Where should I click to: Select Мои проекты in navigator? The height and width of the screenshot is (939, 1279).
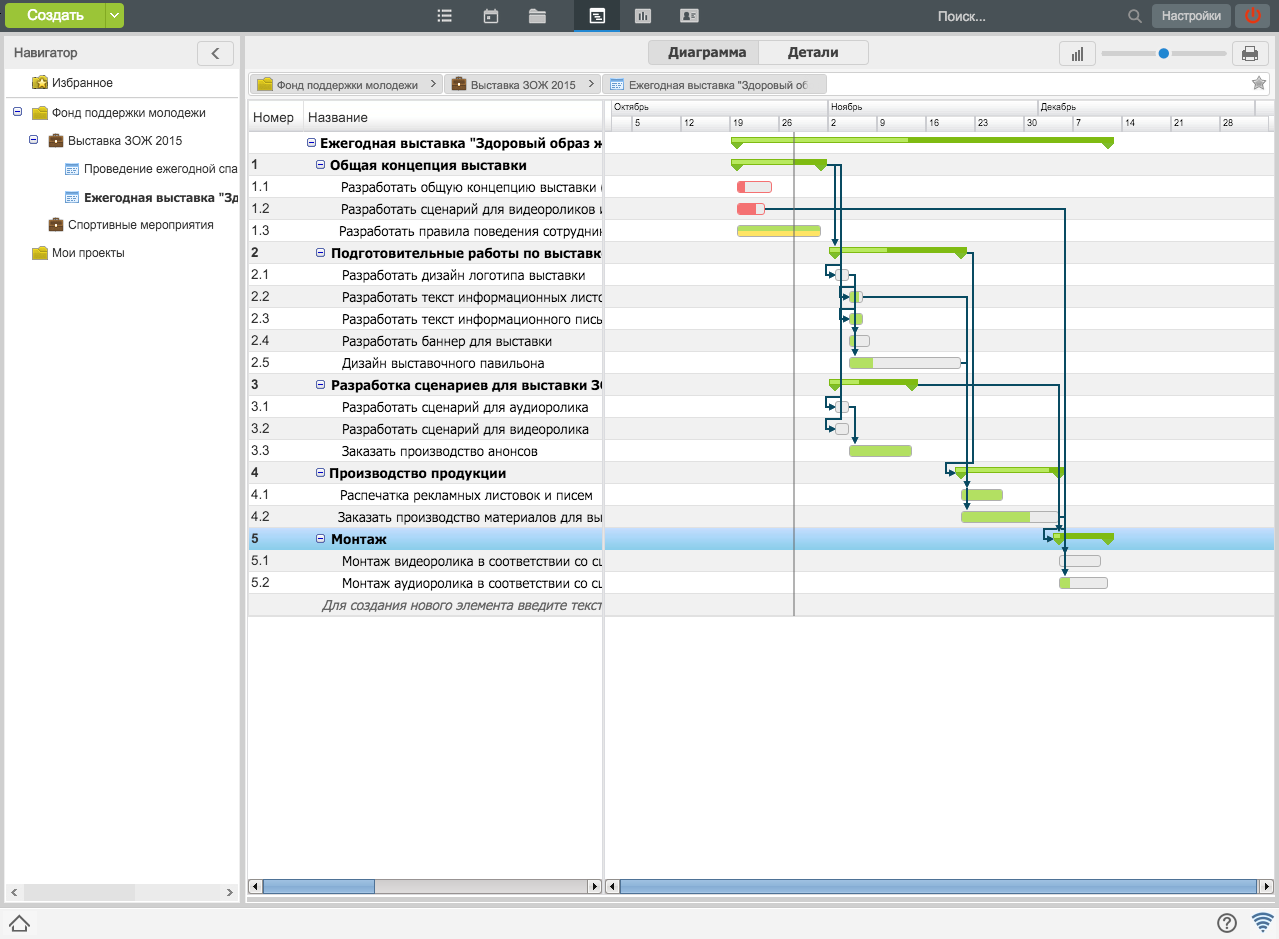tap(88, 253)
